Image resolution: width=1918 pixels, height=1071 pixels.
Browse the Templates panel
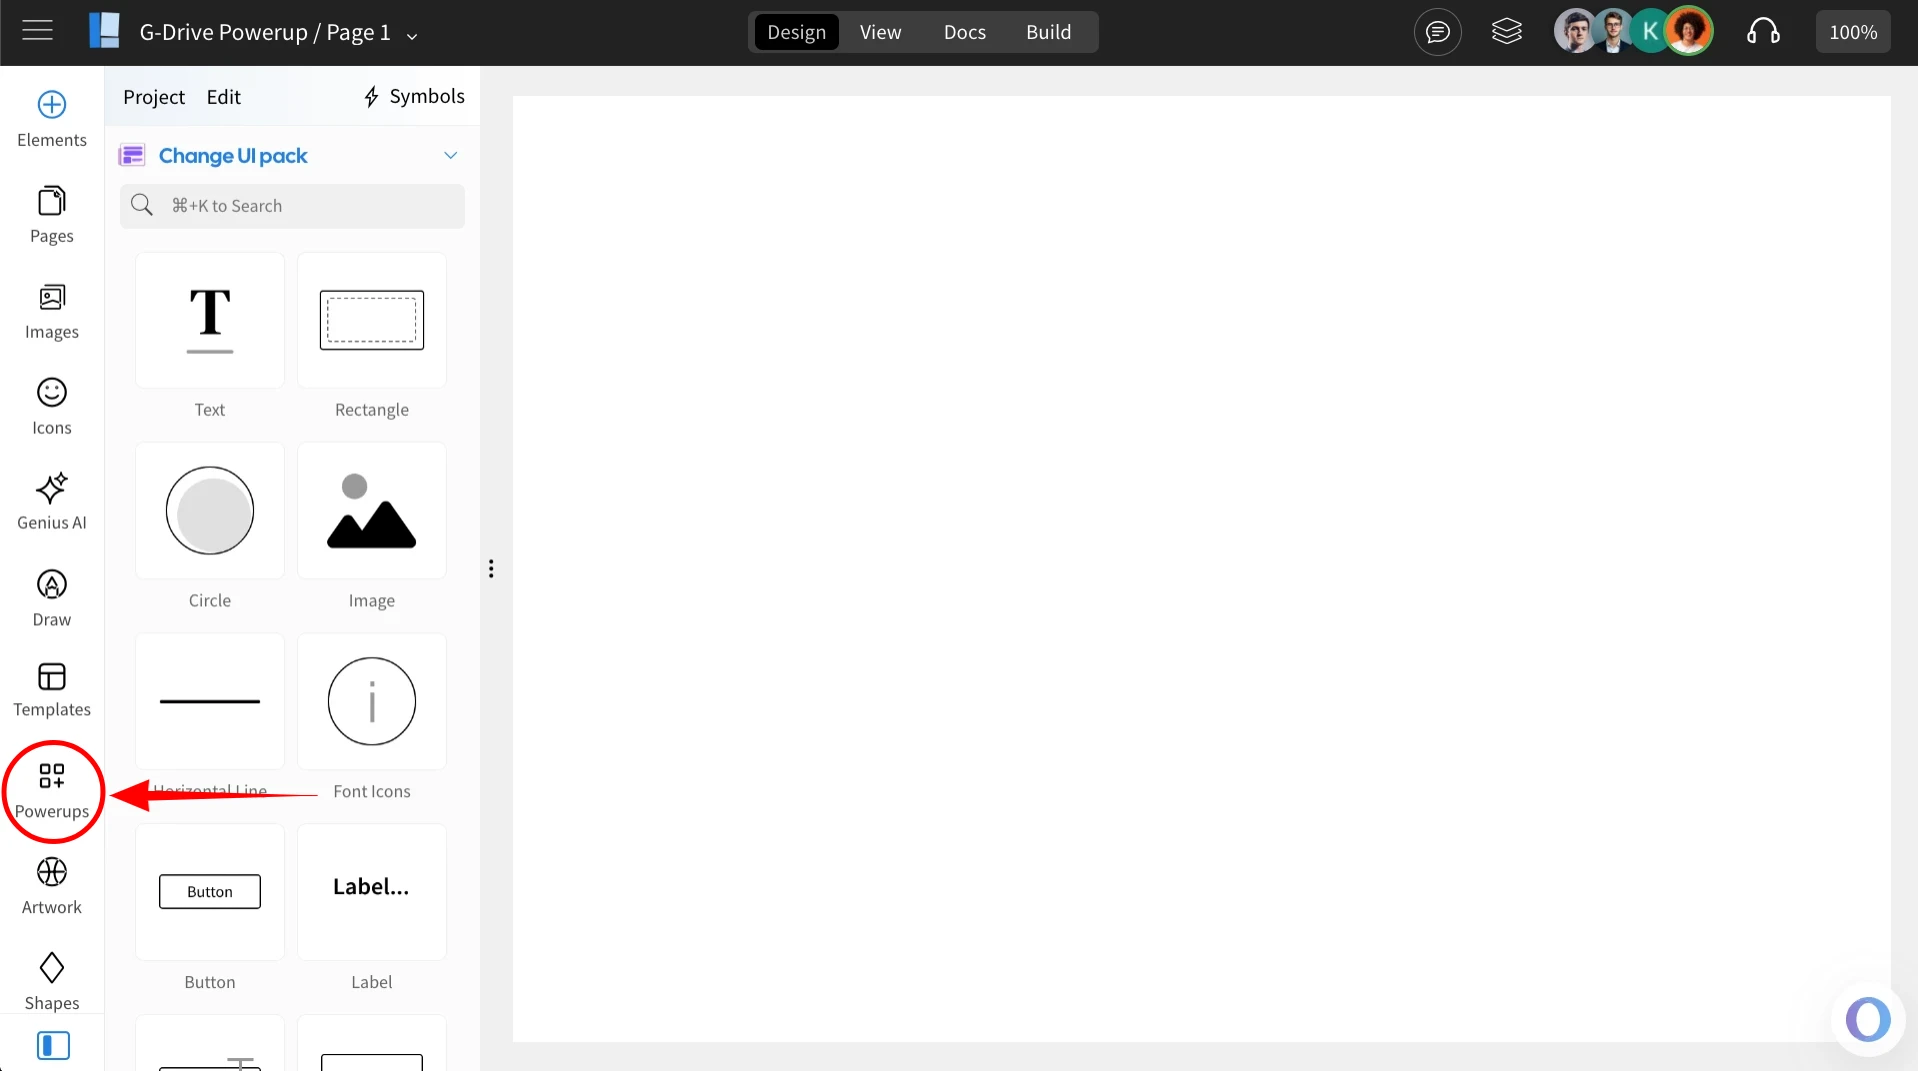click(x=51, y=688)
